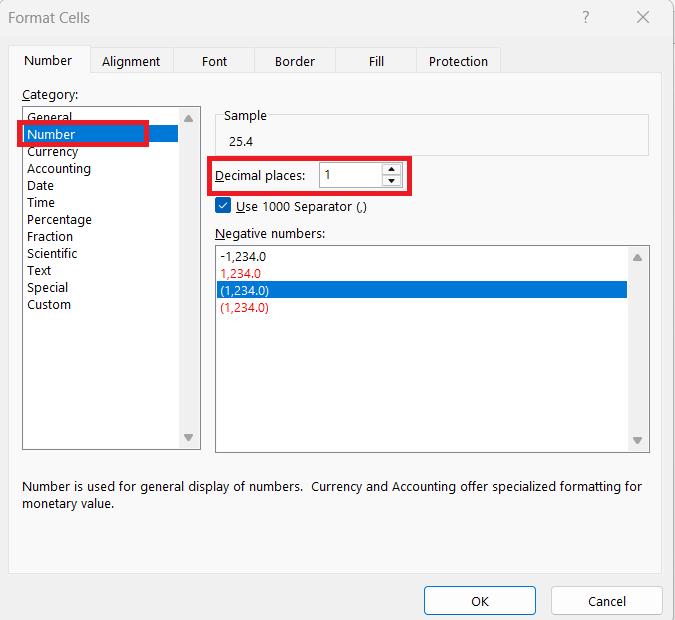
Task: Confirm with the OK button
Action: click(x=480, y=601)
